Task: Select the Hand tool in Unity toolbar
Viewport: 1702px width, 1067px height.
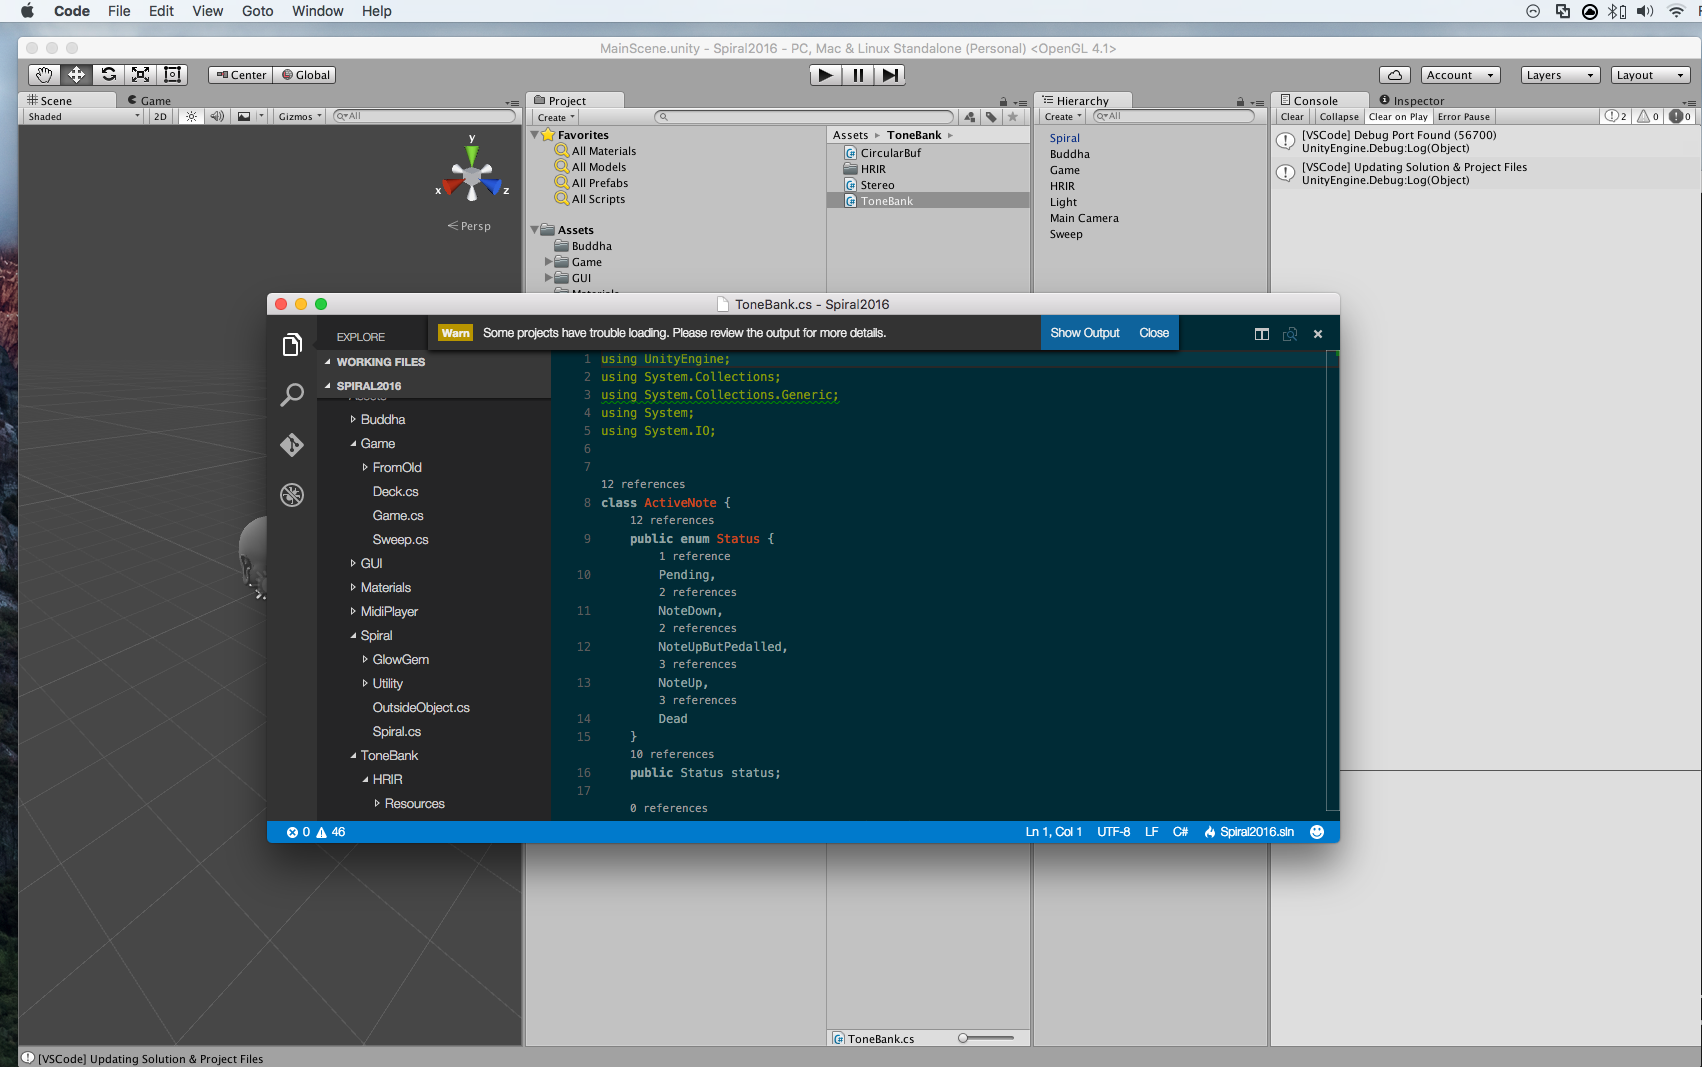Action: (x=44, y=75)
